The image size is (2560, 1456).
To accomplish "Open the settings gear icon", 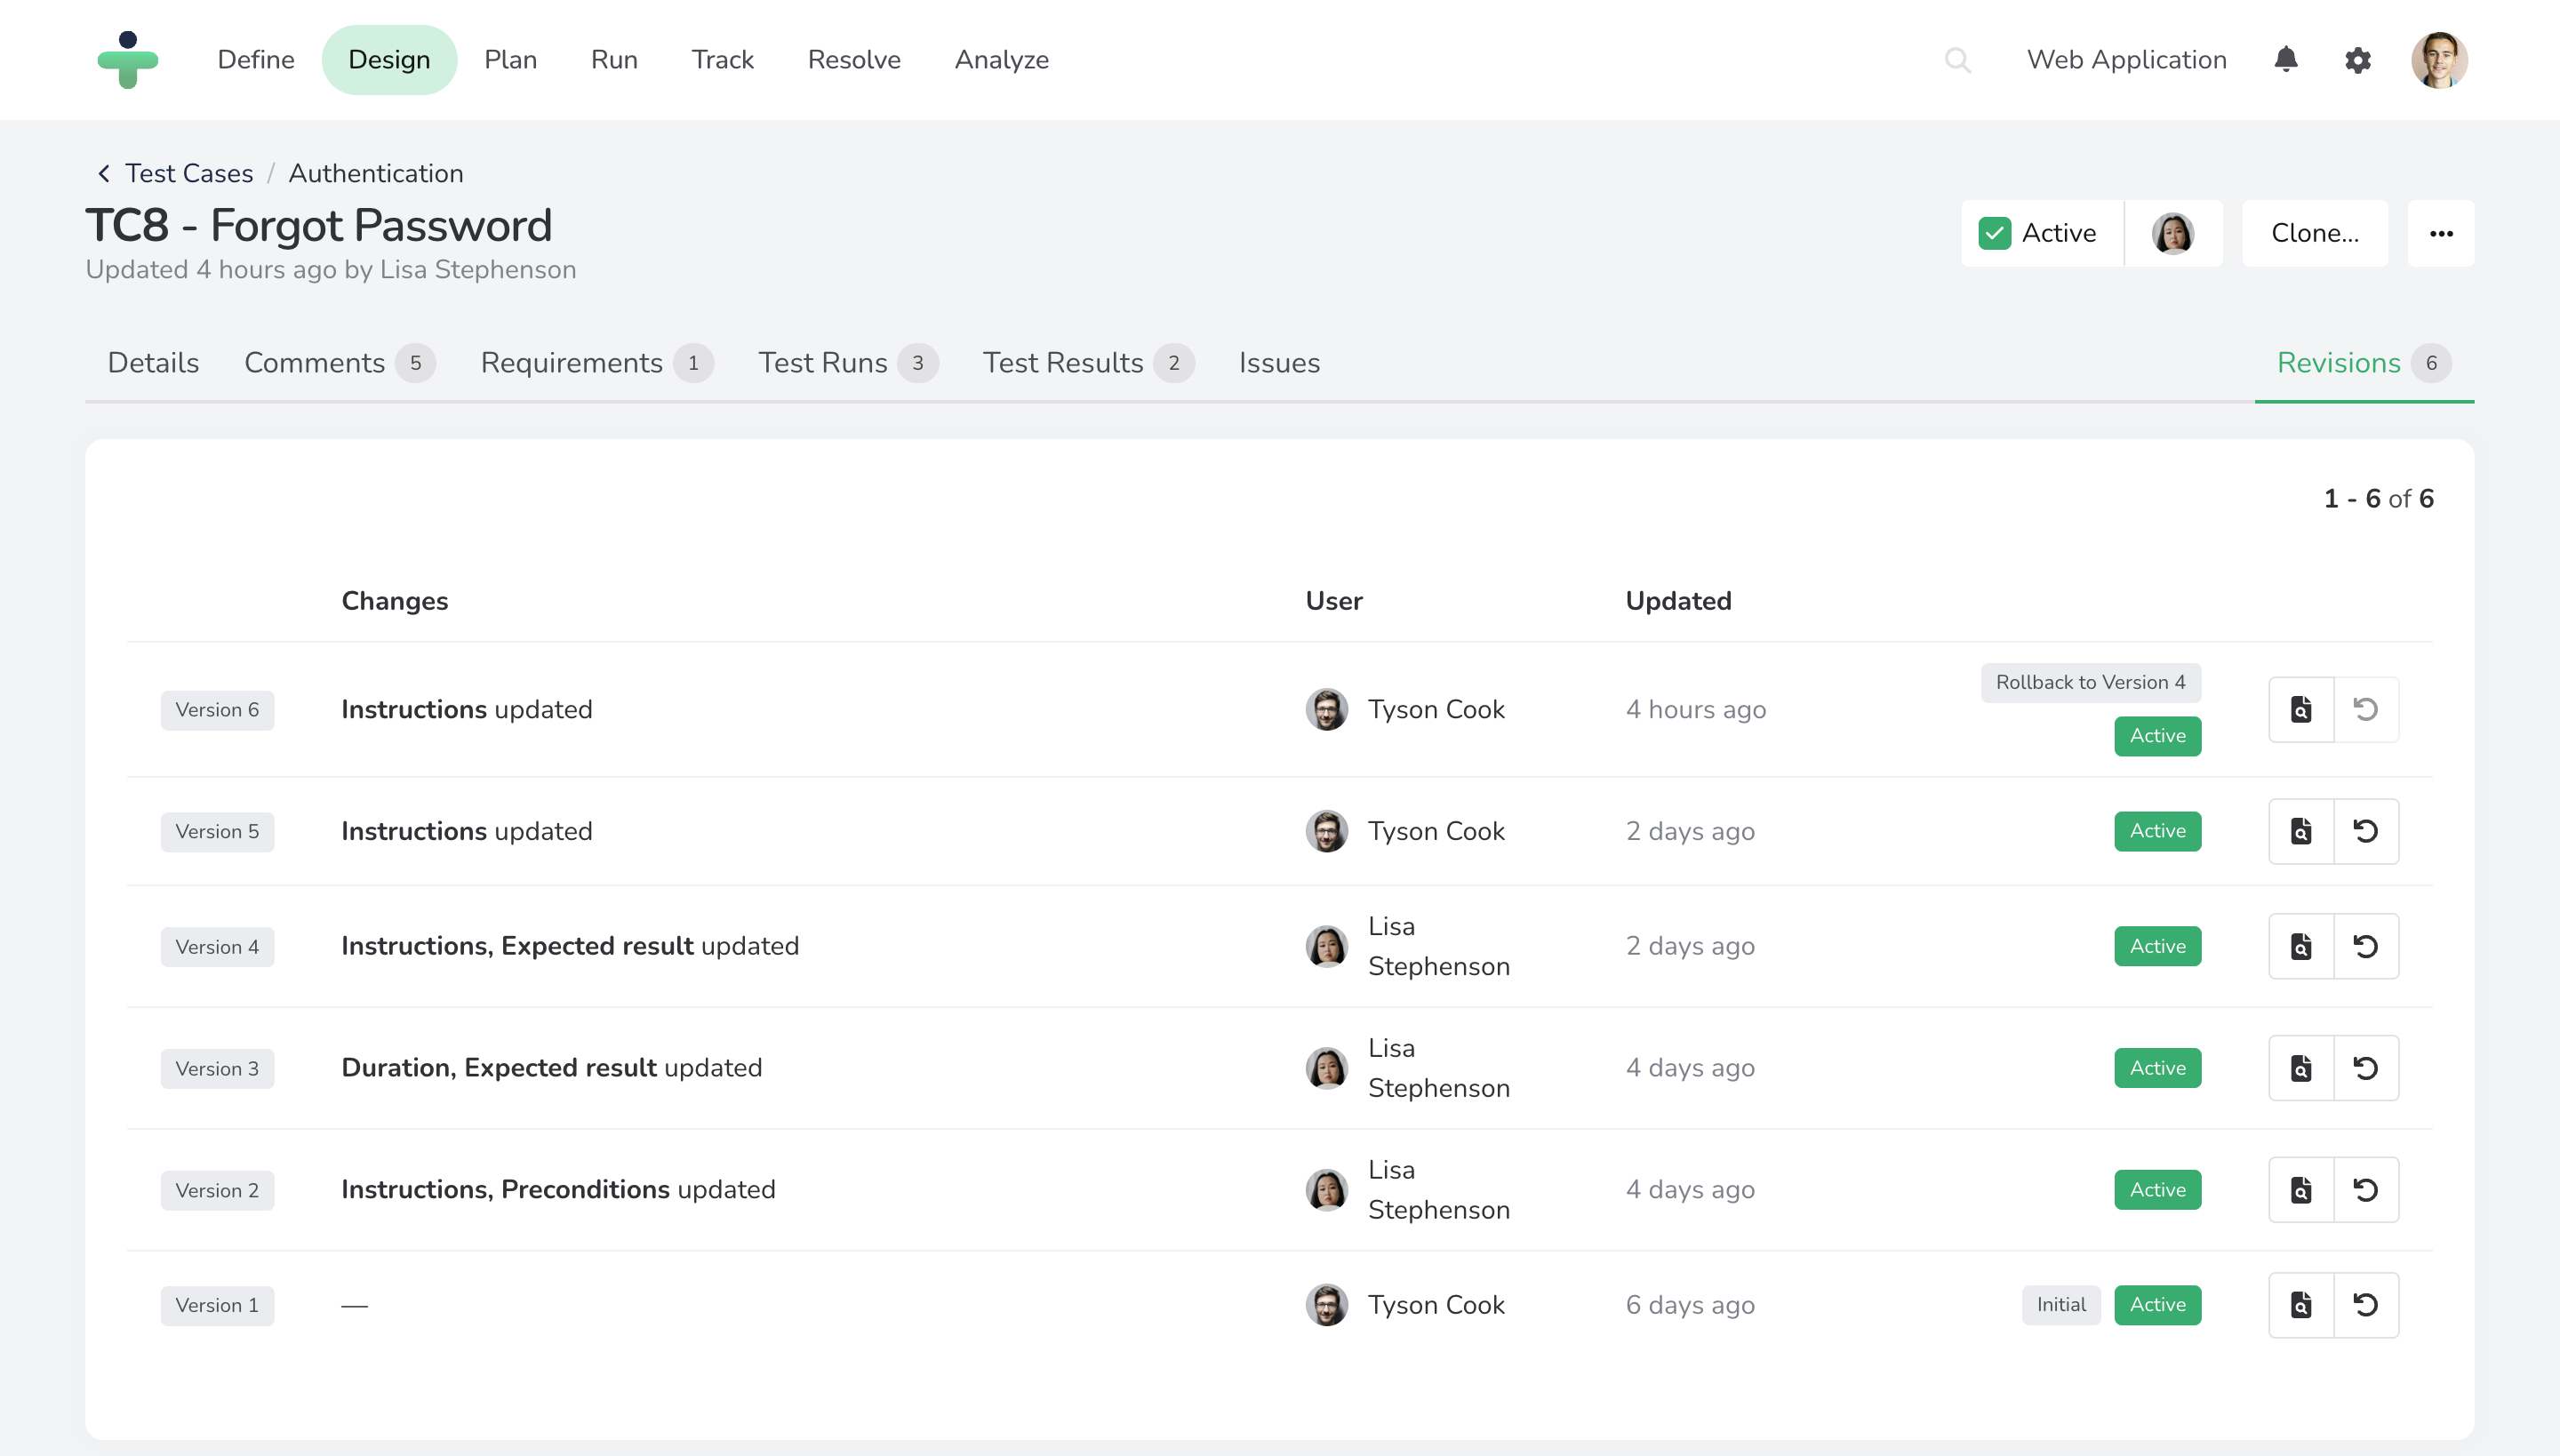I will tap(2357, 60).
